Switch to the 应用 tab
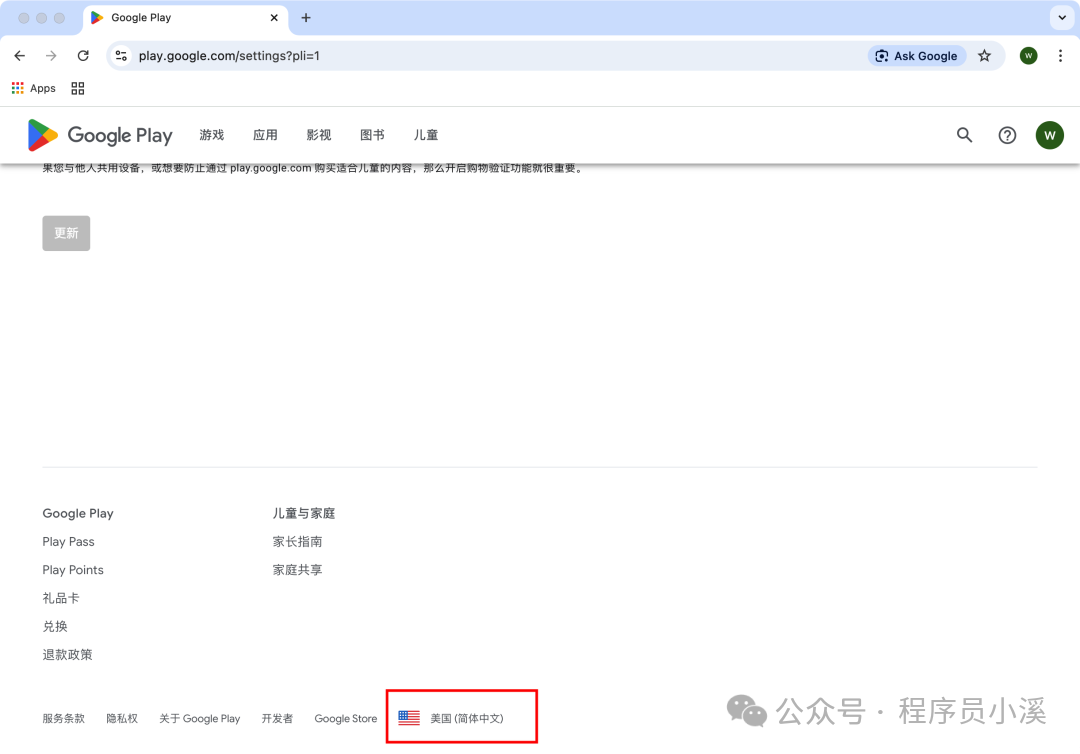 click(x=265, y=135)
